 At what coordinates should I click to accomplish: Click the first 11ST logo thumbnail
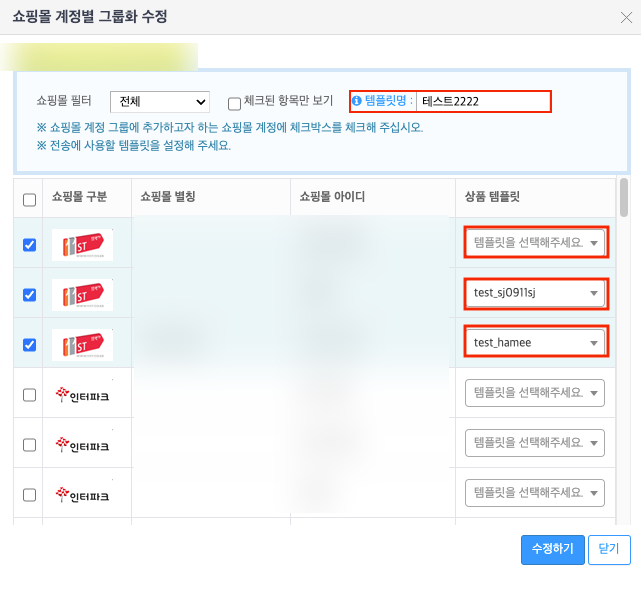pyautogui.click(x=83, y=245)
